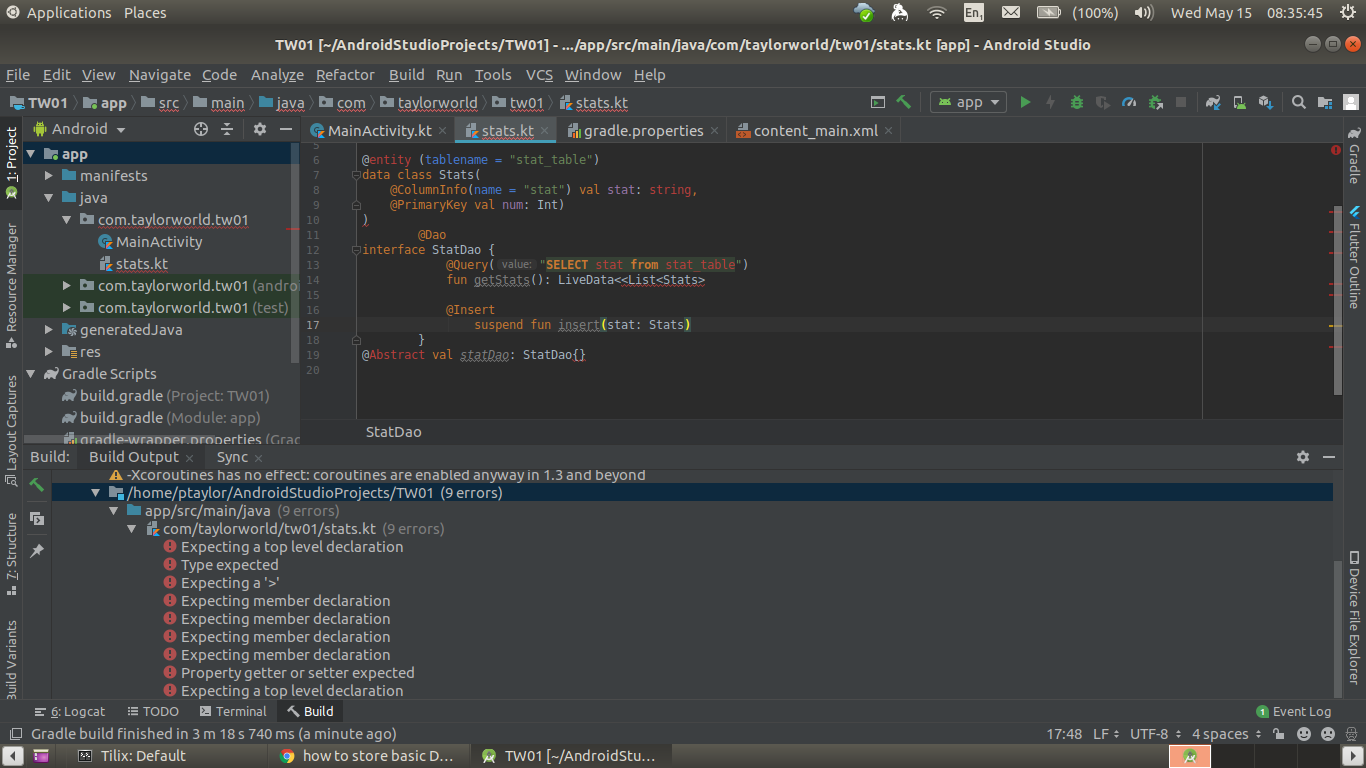The image size is (1366, 768).
Task: Sync project with Gradle files icon
Action: point(1213,102)
